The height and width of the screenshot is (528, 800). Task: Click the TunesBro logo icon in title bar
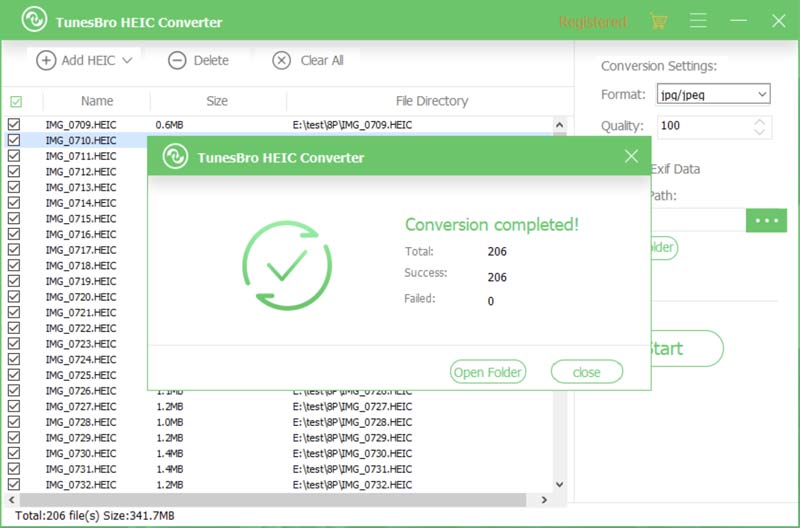pyautogui.click(x=34, y=20)
